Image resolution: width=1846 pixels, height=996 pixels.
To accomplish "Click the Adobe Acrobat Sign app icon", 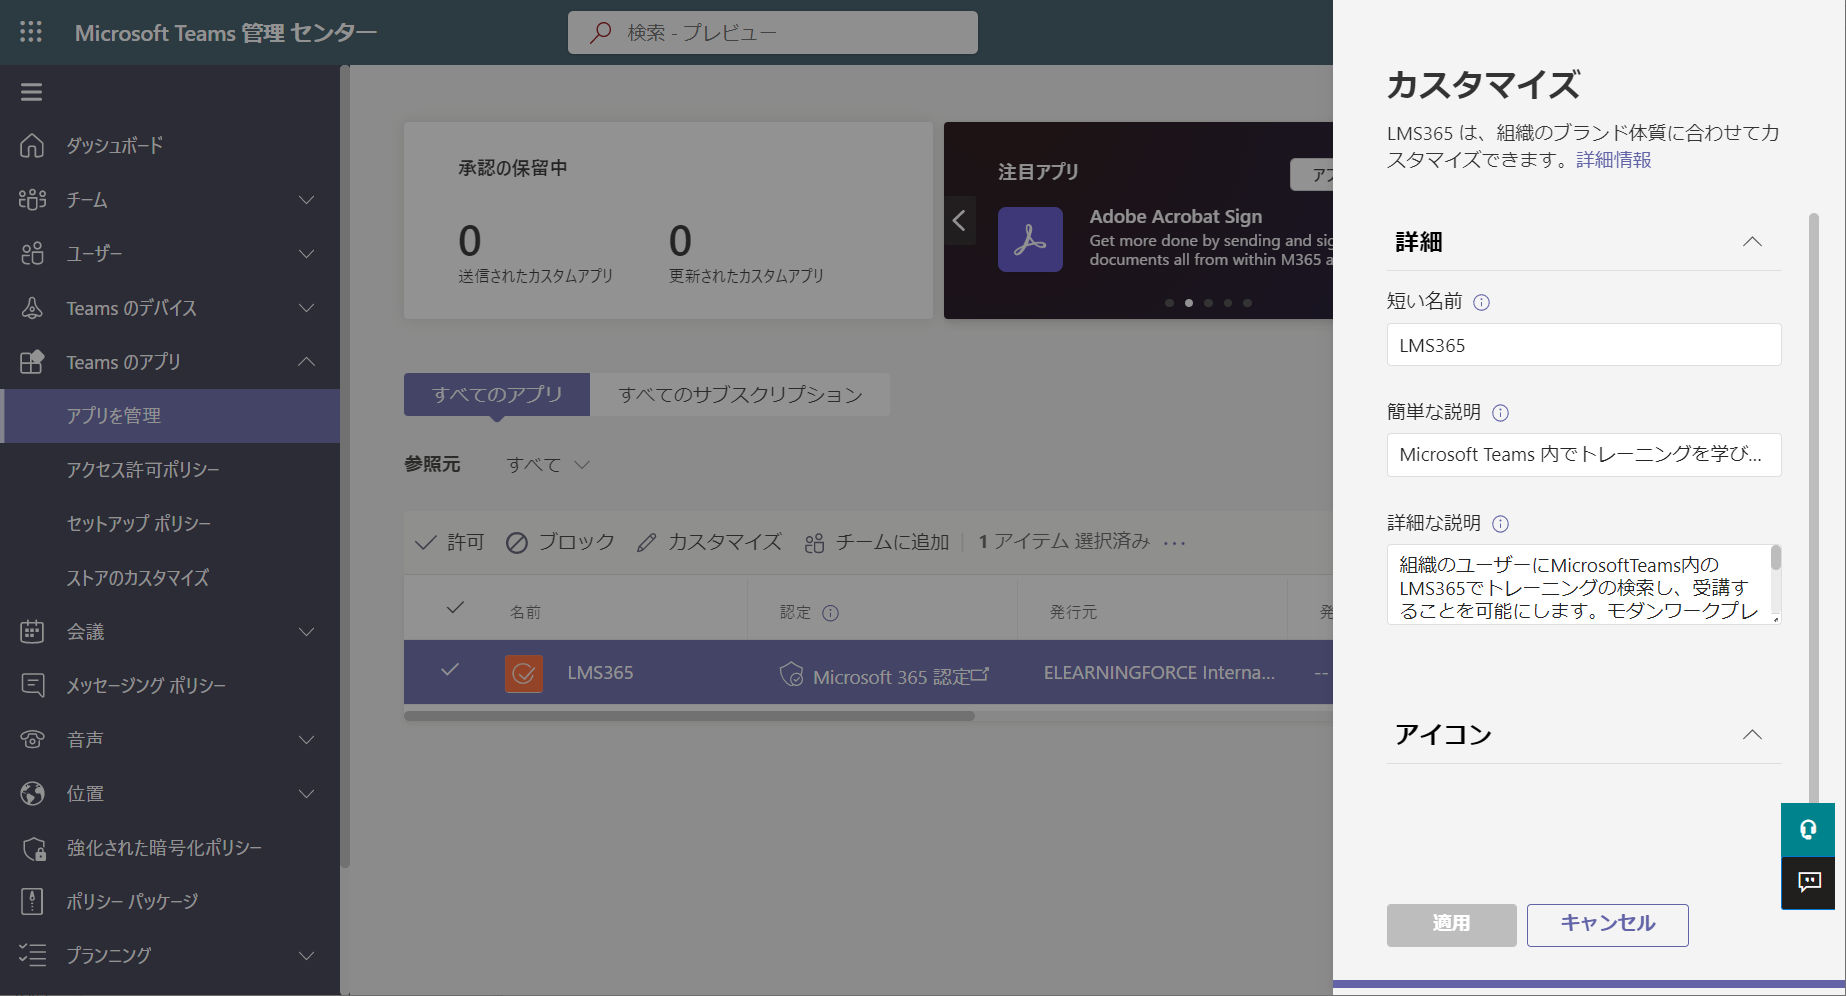I will pos(1030,239).
